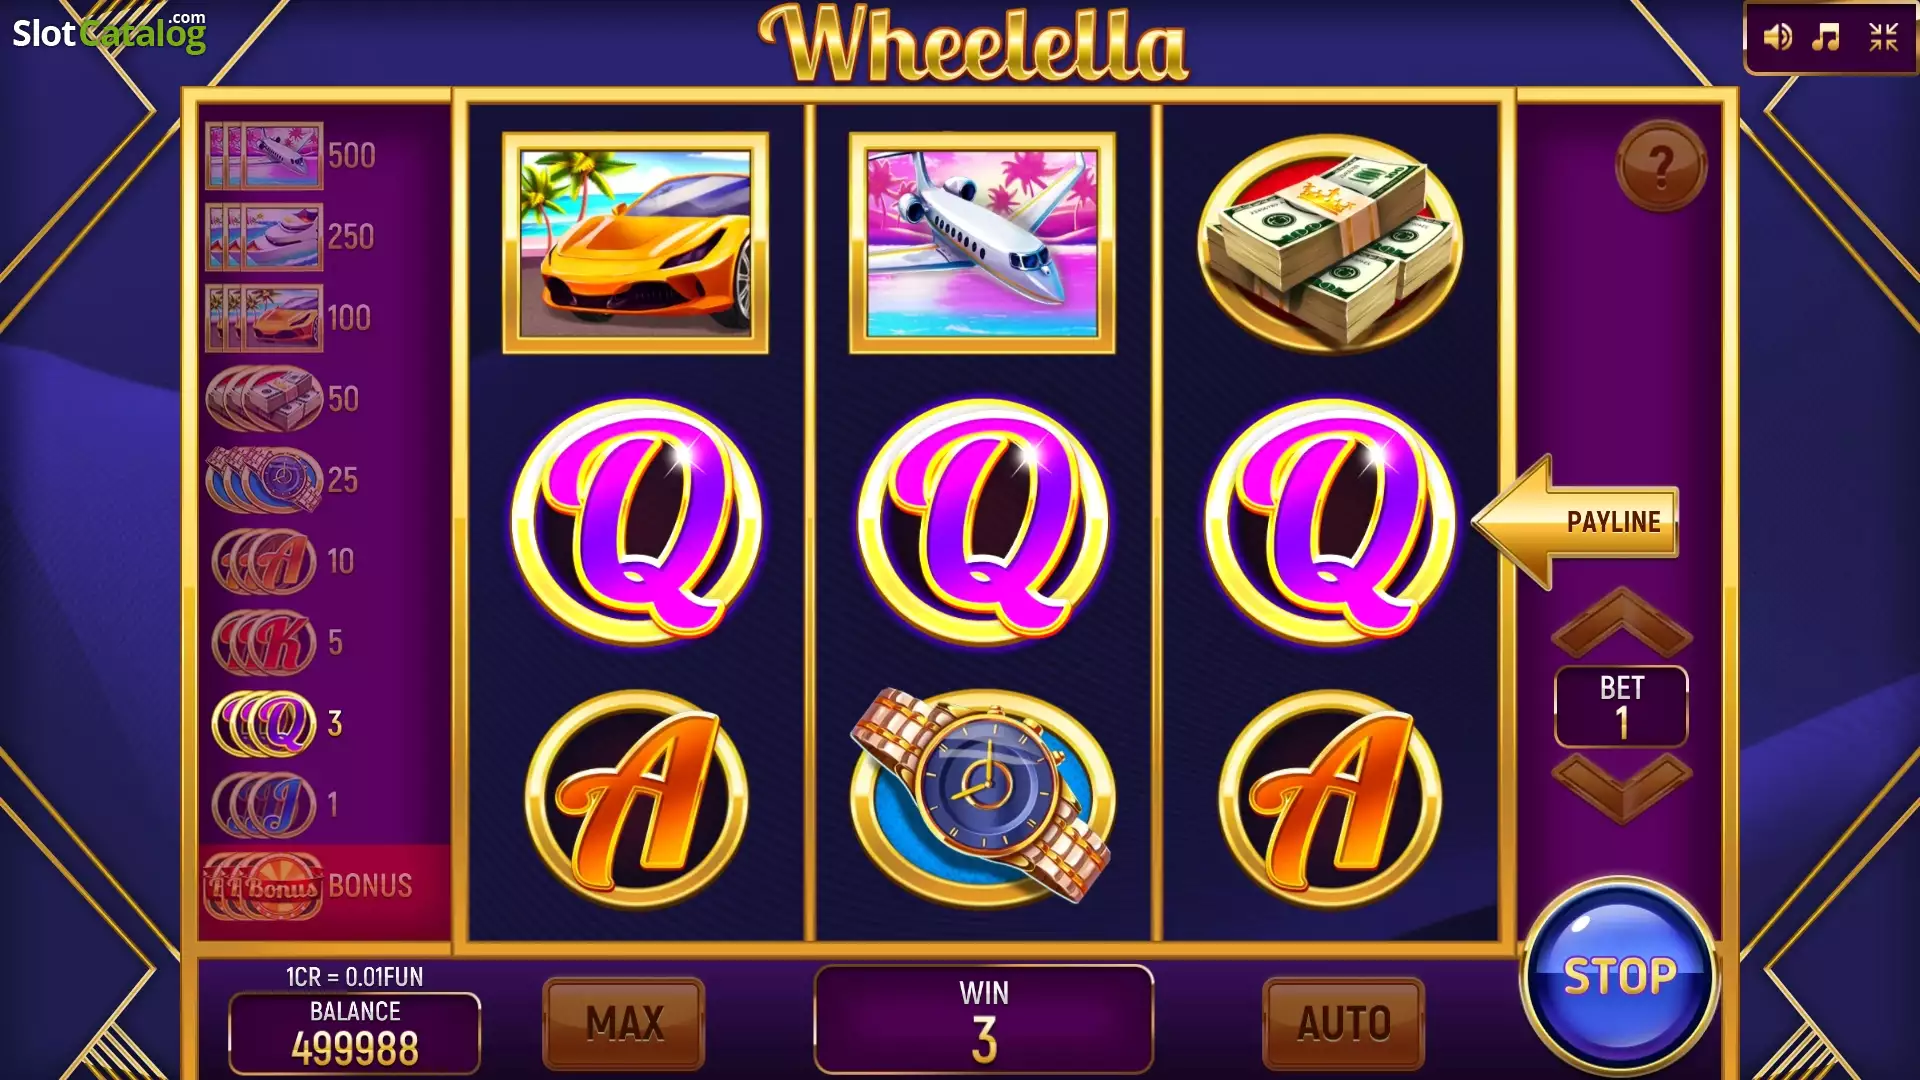Click the SlotCatalog logo

click(109, 32)
